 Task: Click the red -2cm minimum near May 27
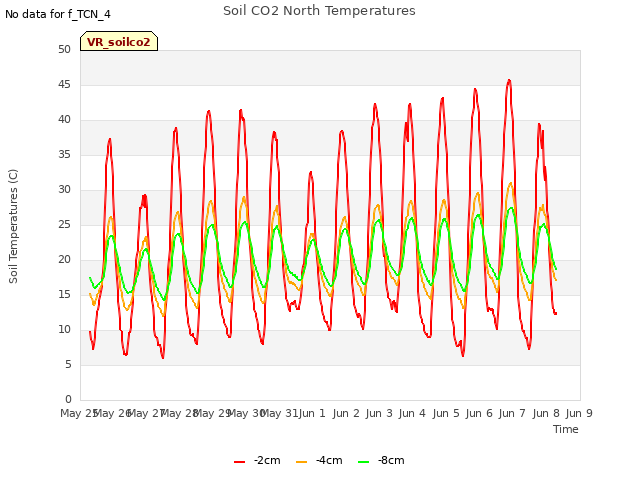tap(163, 358)
